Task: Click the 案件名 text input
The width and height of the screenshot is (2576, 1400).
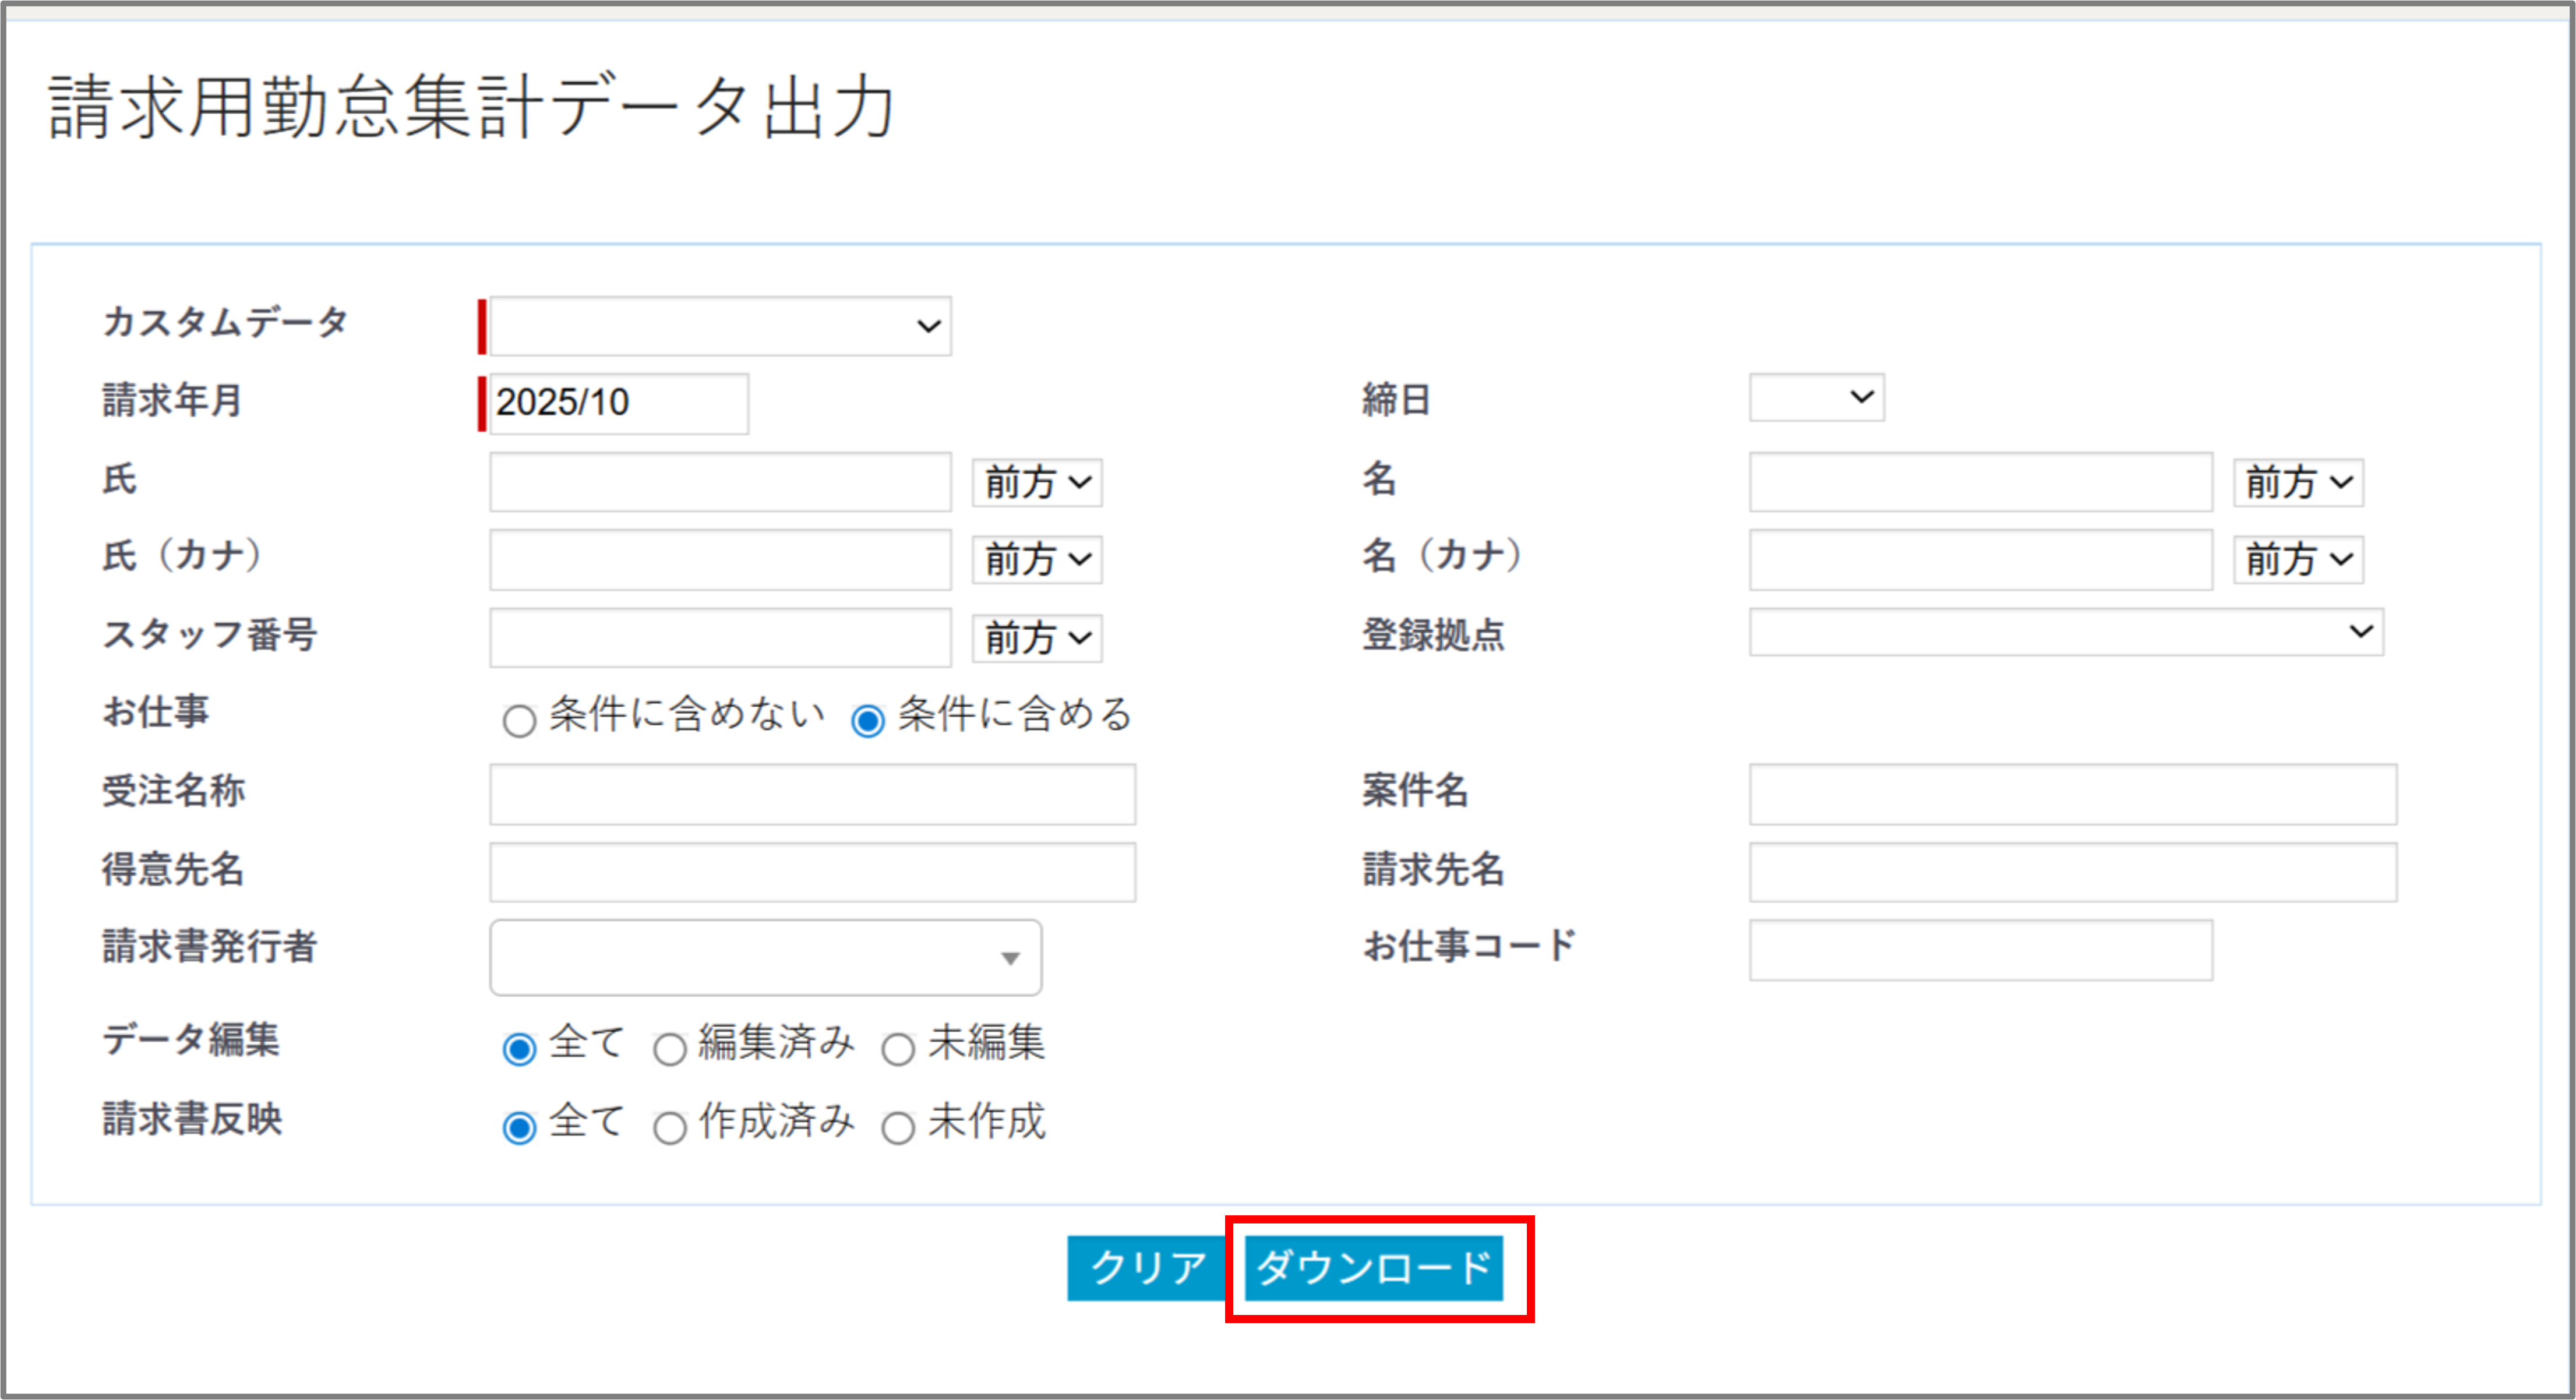Action: [2072, 795]
